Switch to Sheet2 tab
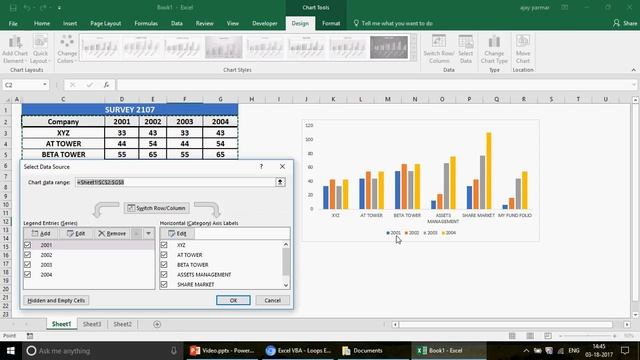 pos(122,324)
